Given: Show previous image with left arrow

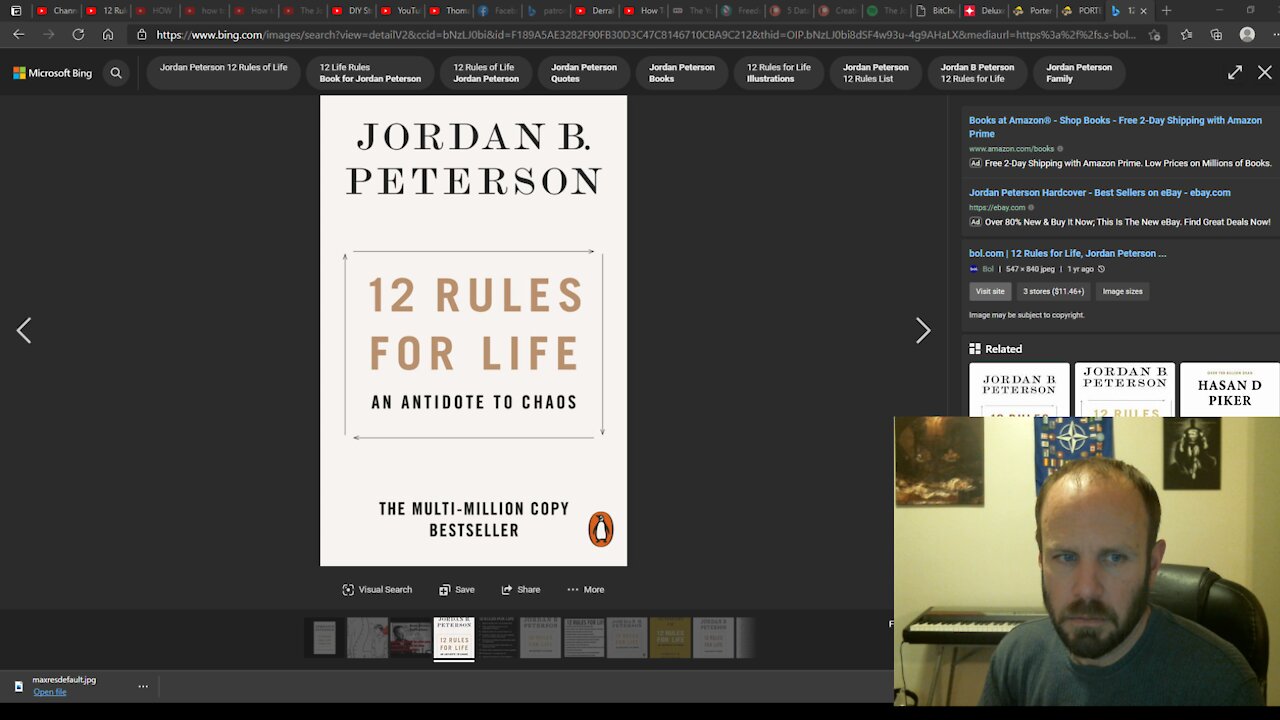Looking at the screenshot, I should click(x=24, y=330).
